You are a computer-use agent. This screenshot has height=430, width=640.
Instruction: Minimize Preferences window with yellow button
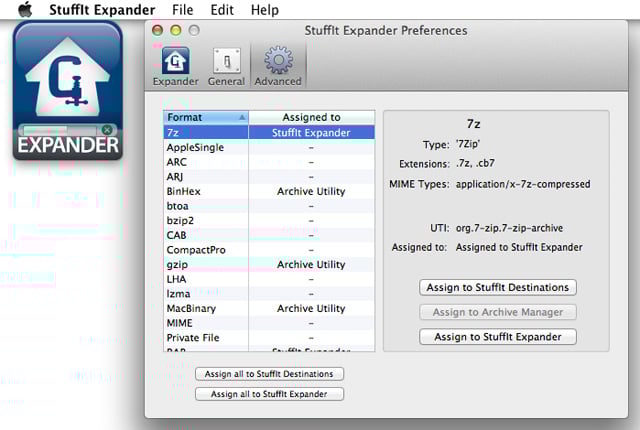point(176,30)
